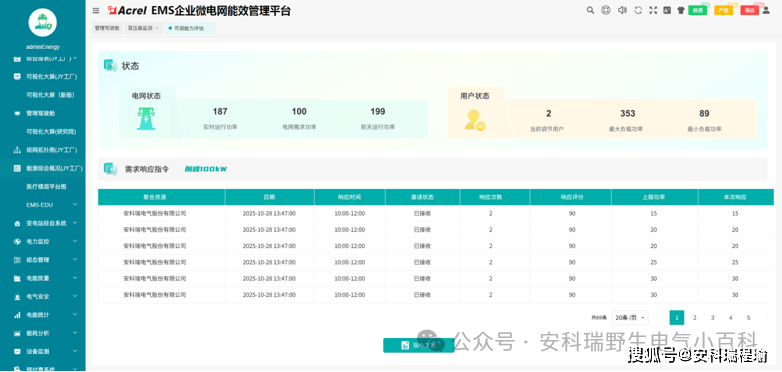782x372 pixels.
Task: Click the icon beside 状态 heading
Action: click(x=110, y=65)
